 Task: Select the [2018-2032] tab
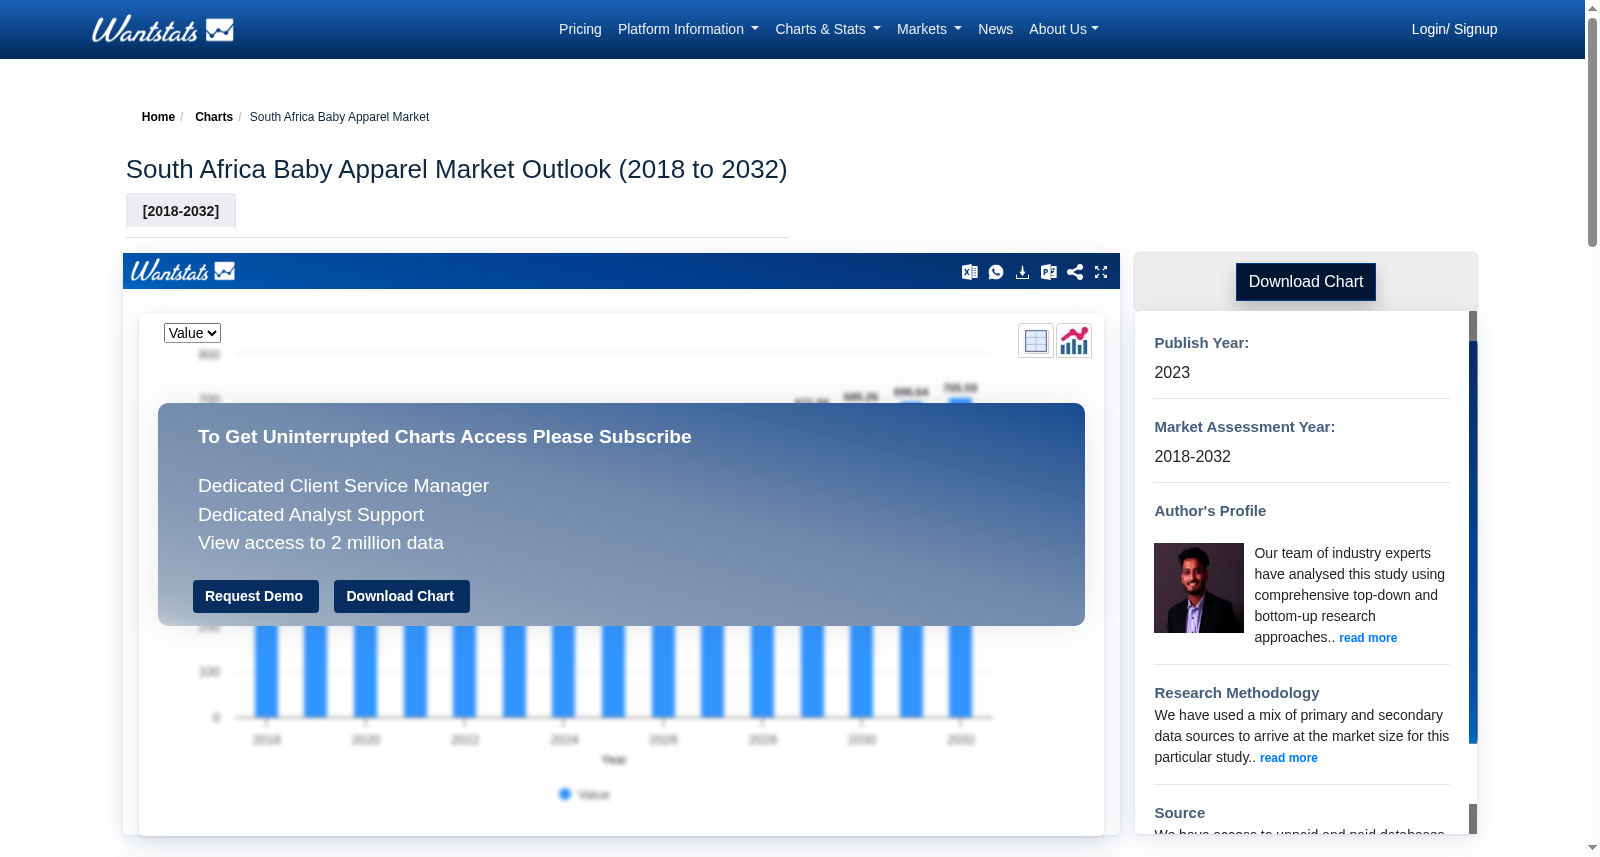coord(181,211)
